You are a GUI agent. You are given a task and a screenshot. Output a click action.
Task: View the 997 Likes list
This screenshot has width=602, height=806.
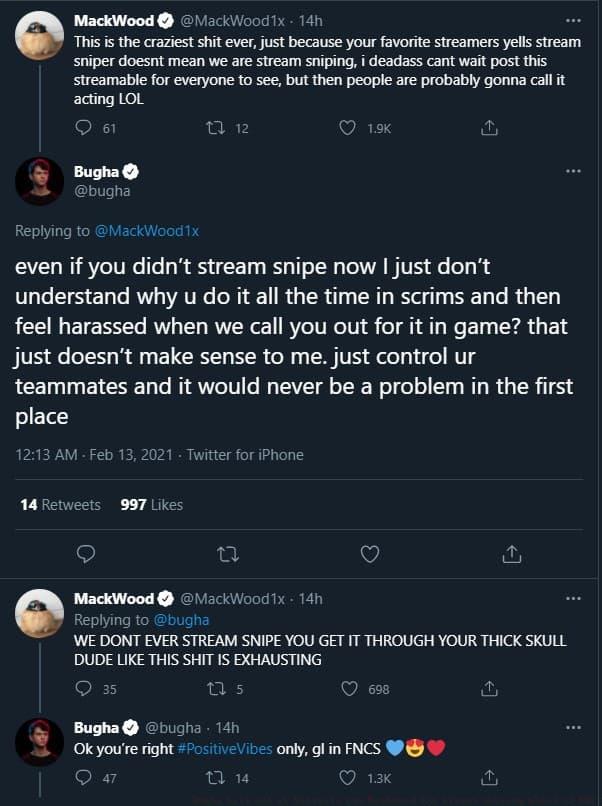coord(151,505)
